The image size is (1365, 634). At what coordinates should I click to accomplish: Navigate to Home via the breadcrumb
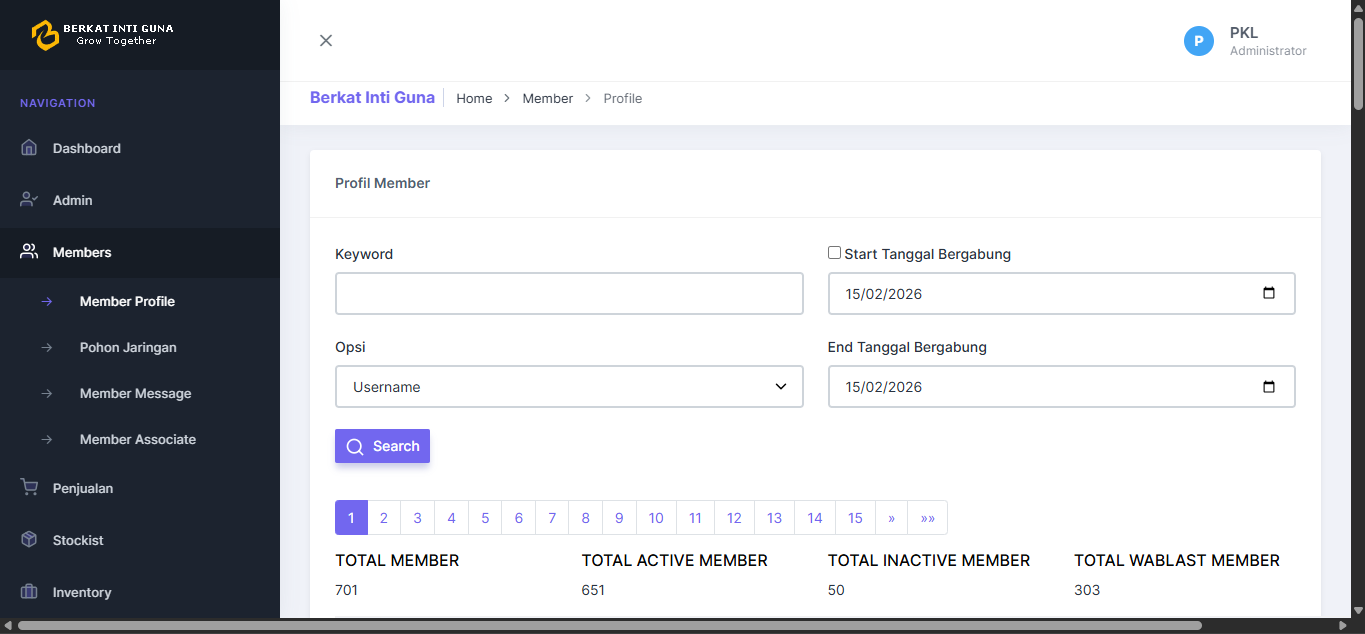coord(474,98)
